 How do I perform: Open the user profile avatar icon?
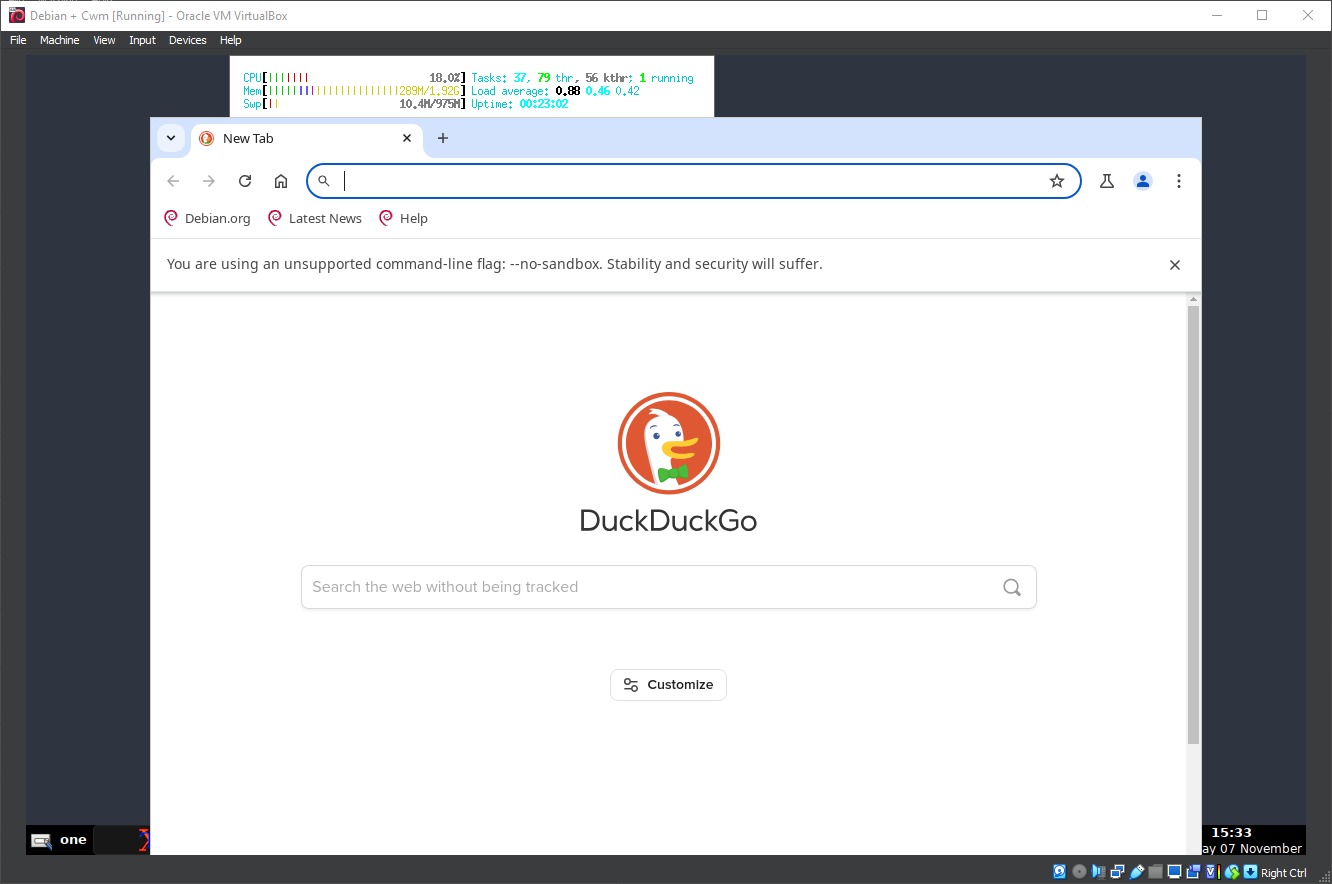(1143, 181)
